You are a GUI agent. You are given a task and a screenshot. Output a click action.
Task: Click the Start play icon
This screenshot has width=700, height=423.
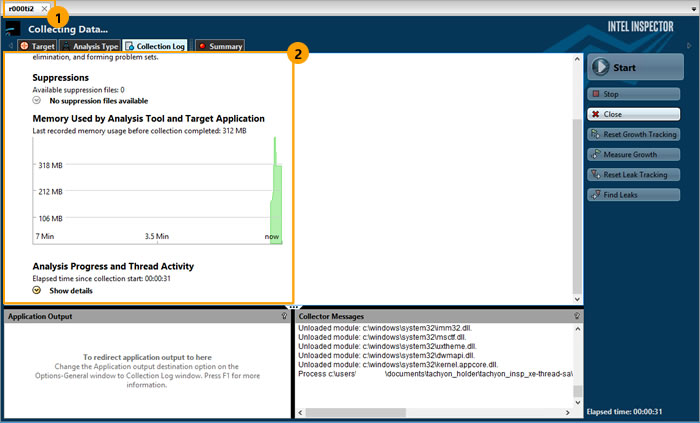click(x=600, y=67)
